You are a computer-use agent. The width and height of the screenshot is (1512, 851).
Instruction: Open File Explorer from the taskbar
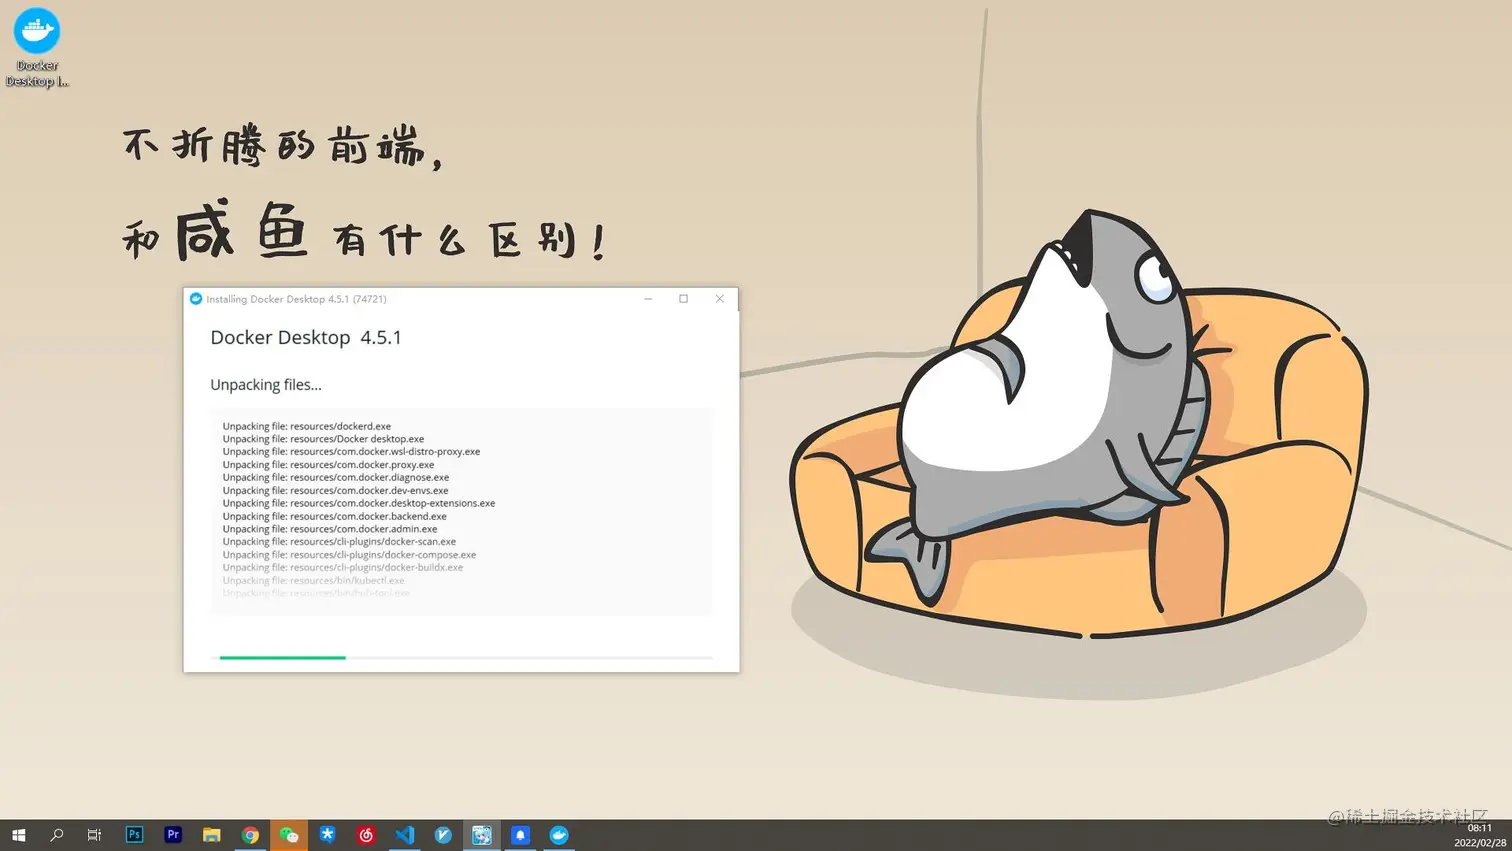tap(212, 835)
